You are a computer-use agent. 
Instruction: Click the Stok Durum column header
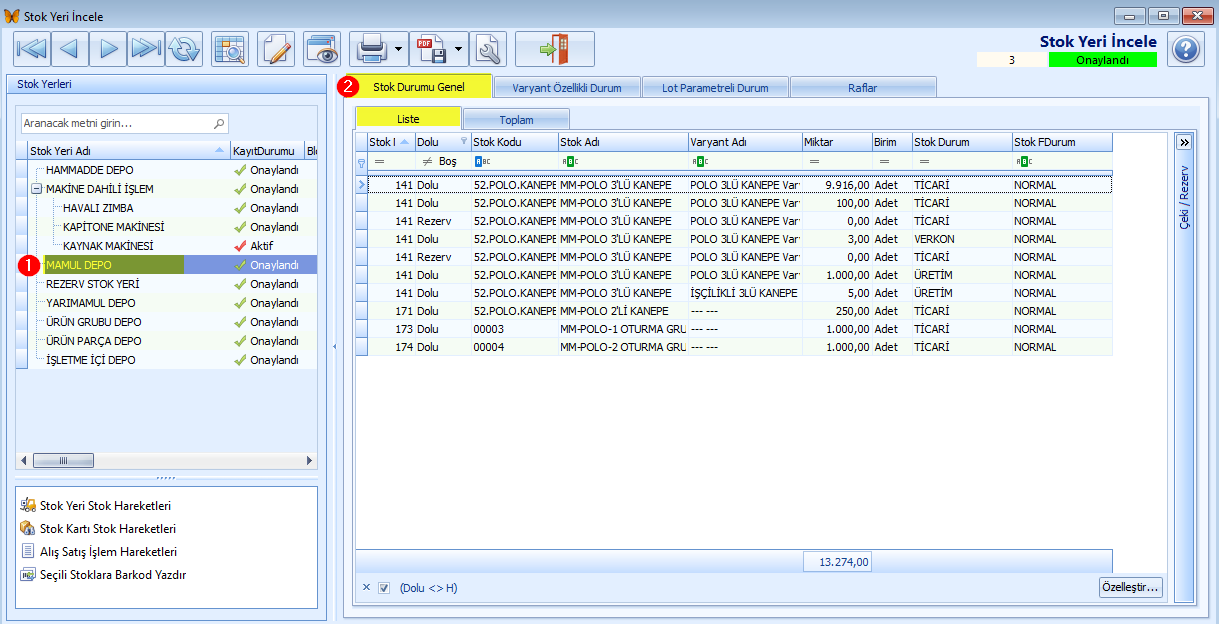(962, 142)
